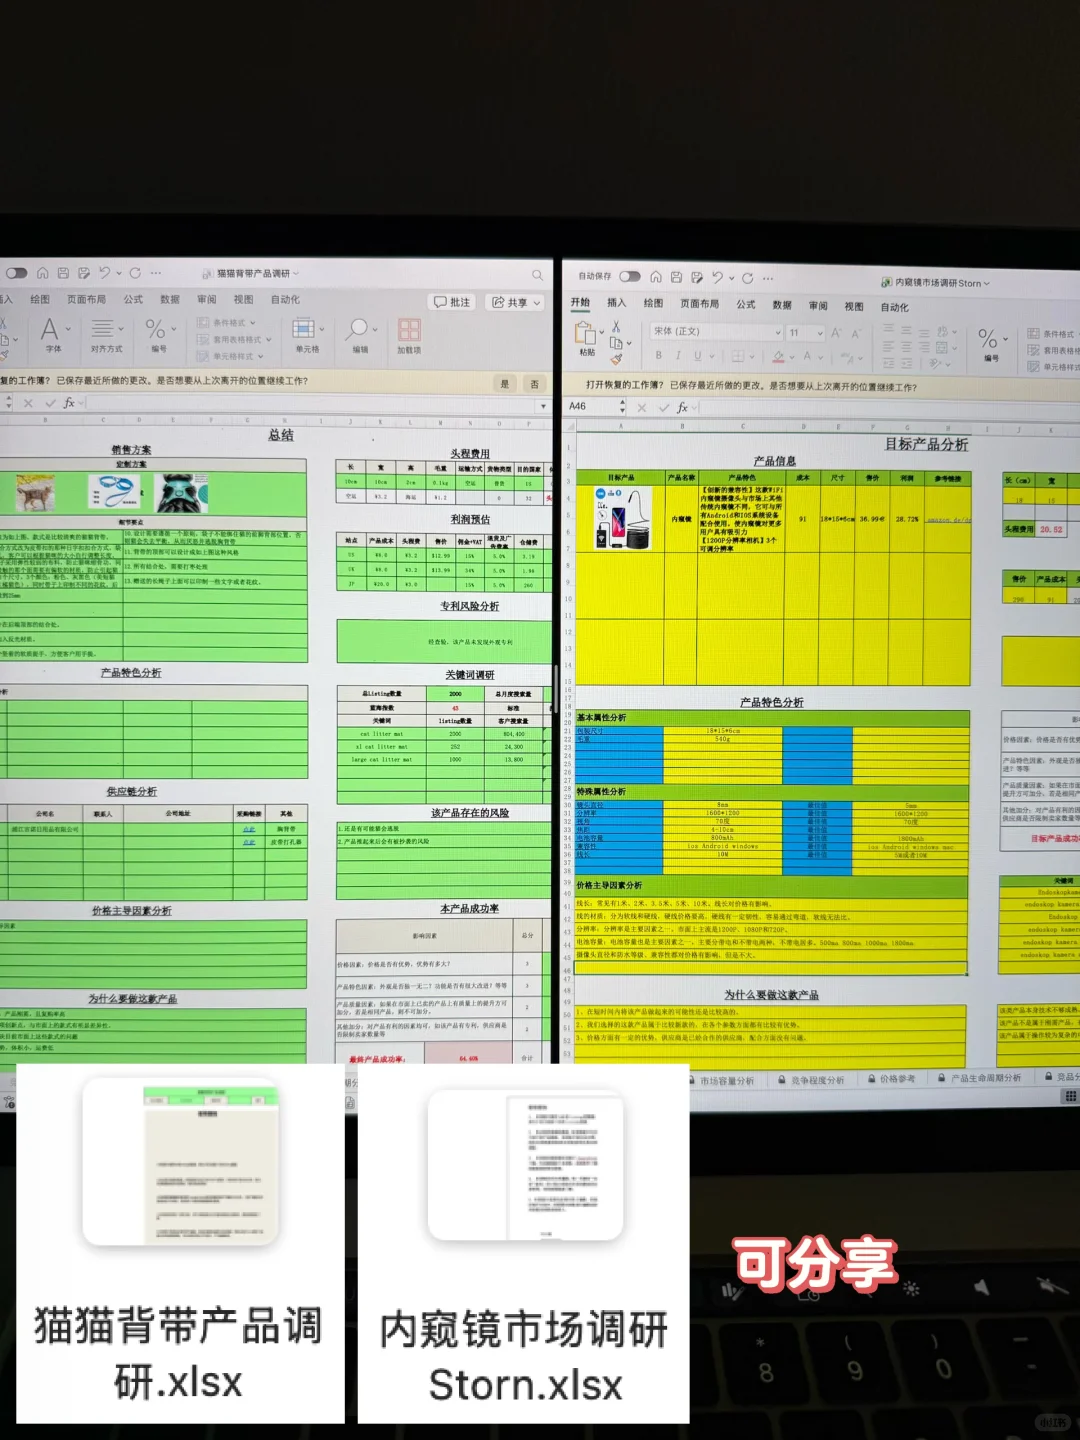Click Redo icon in right Storn window

(x=747, y=278)
